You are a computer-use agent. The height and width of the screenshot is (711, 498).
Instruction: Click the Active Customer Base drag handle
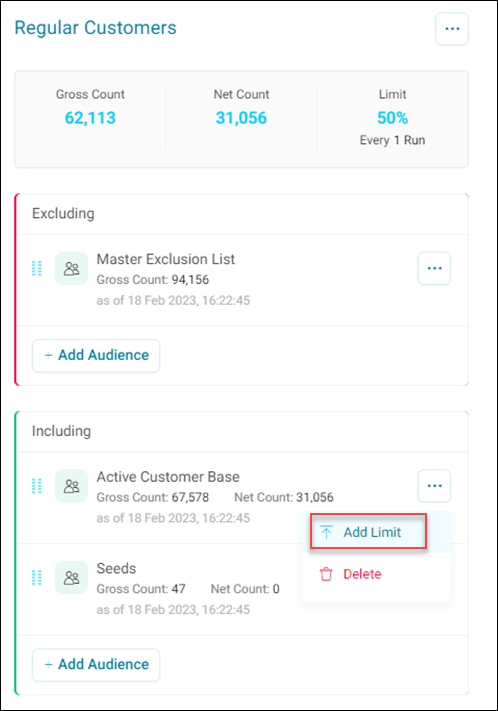pos(37,486)
